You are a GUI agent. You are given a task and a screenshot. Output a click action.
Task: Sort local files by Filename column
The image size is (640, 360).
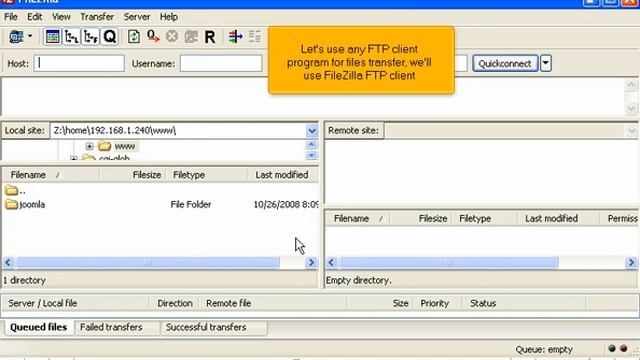coord(51,175)
